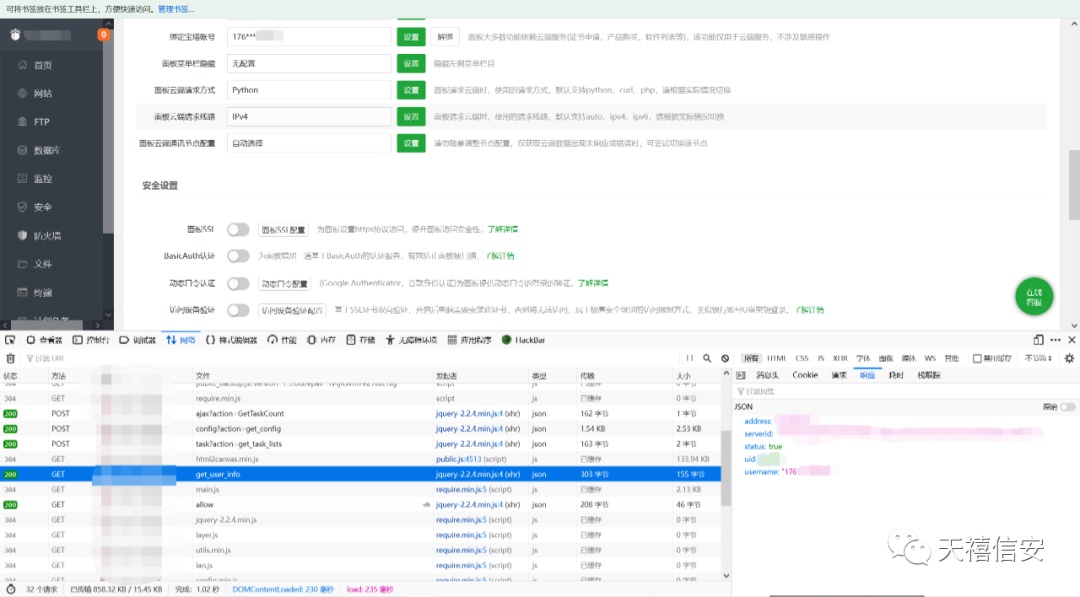
Task: Click the 文件 folder icon in sidebar
Action: (22, 264)
